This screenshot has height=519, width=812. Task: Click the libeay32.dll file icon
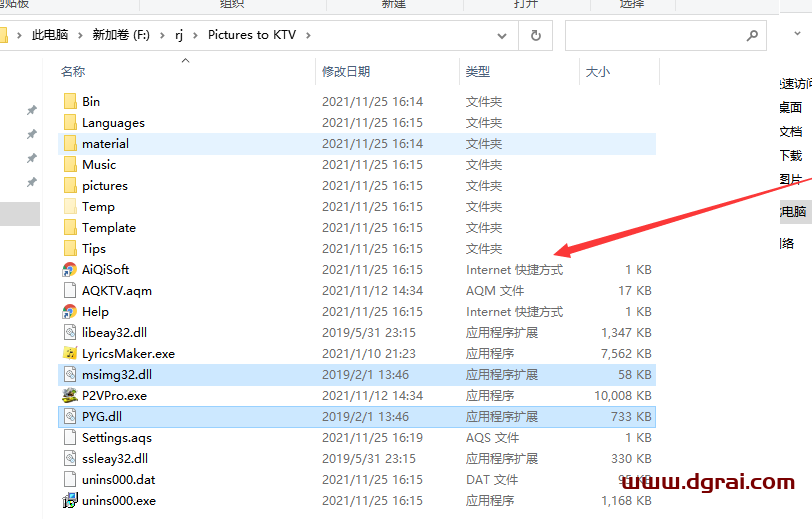pos(70,332)
